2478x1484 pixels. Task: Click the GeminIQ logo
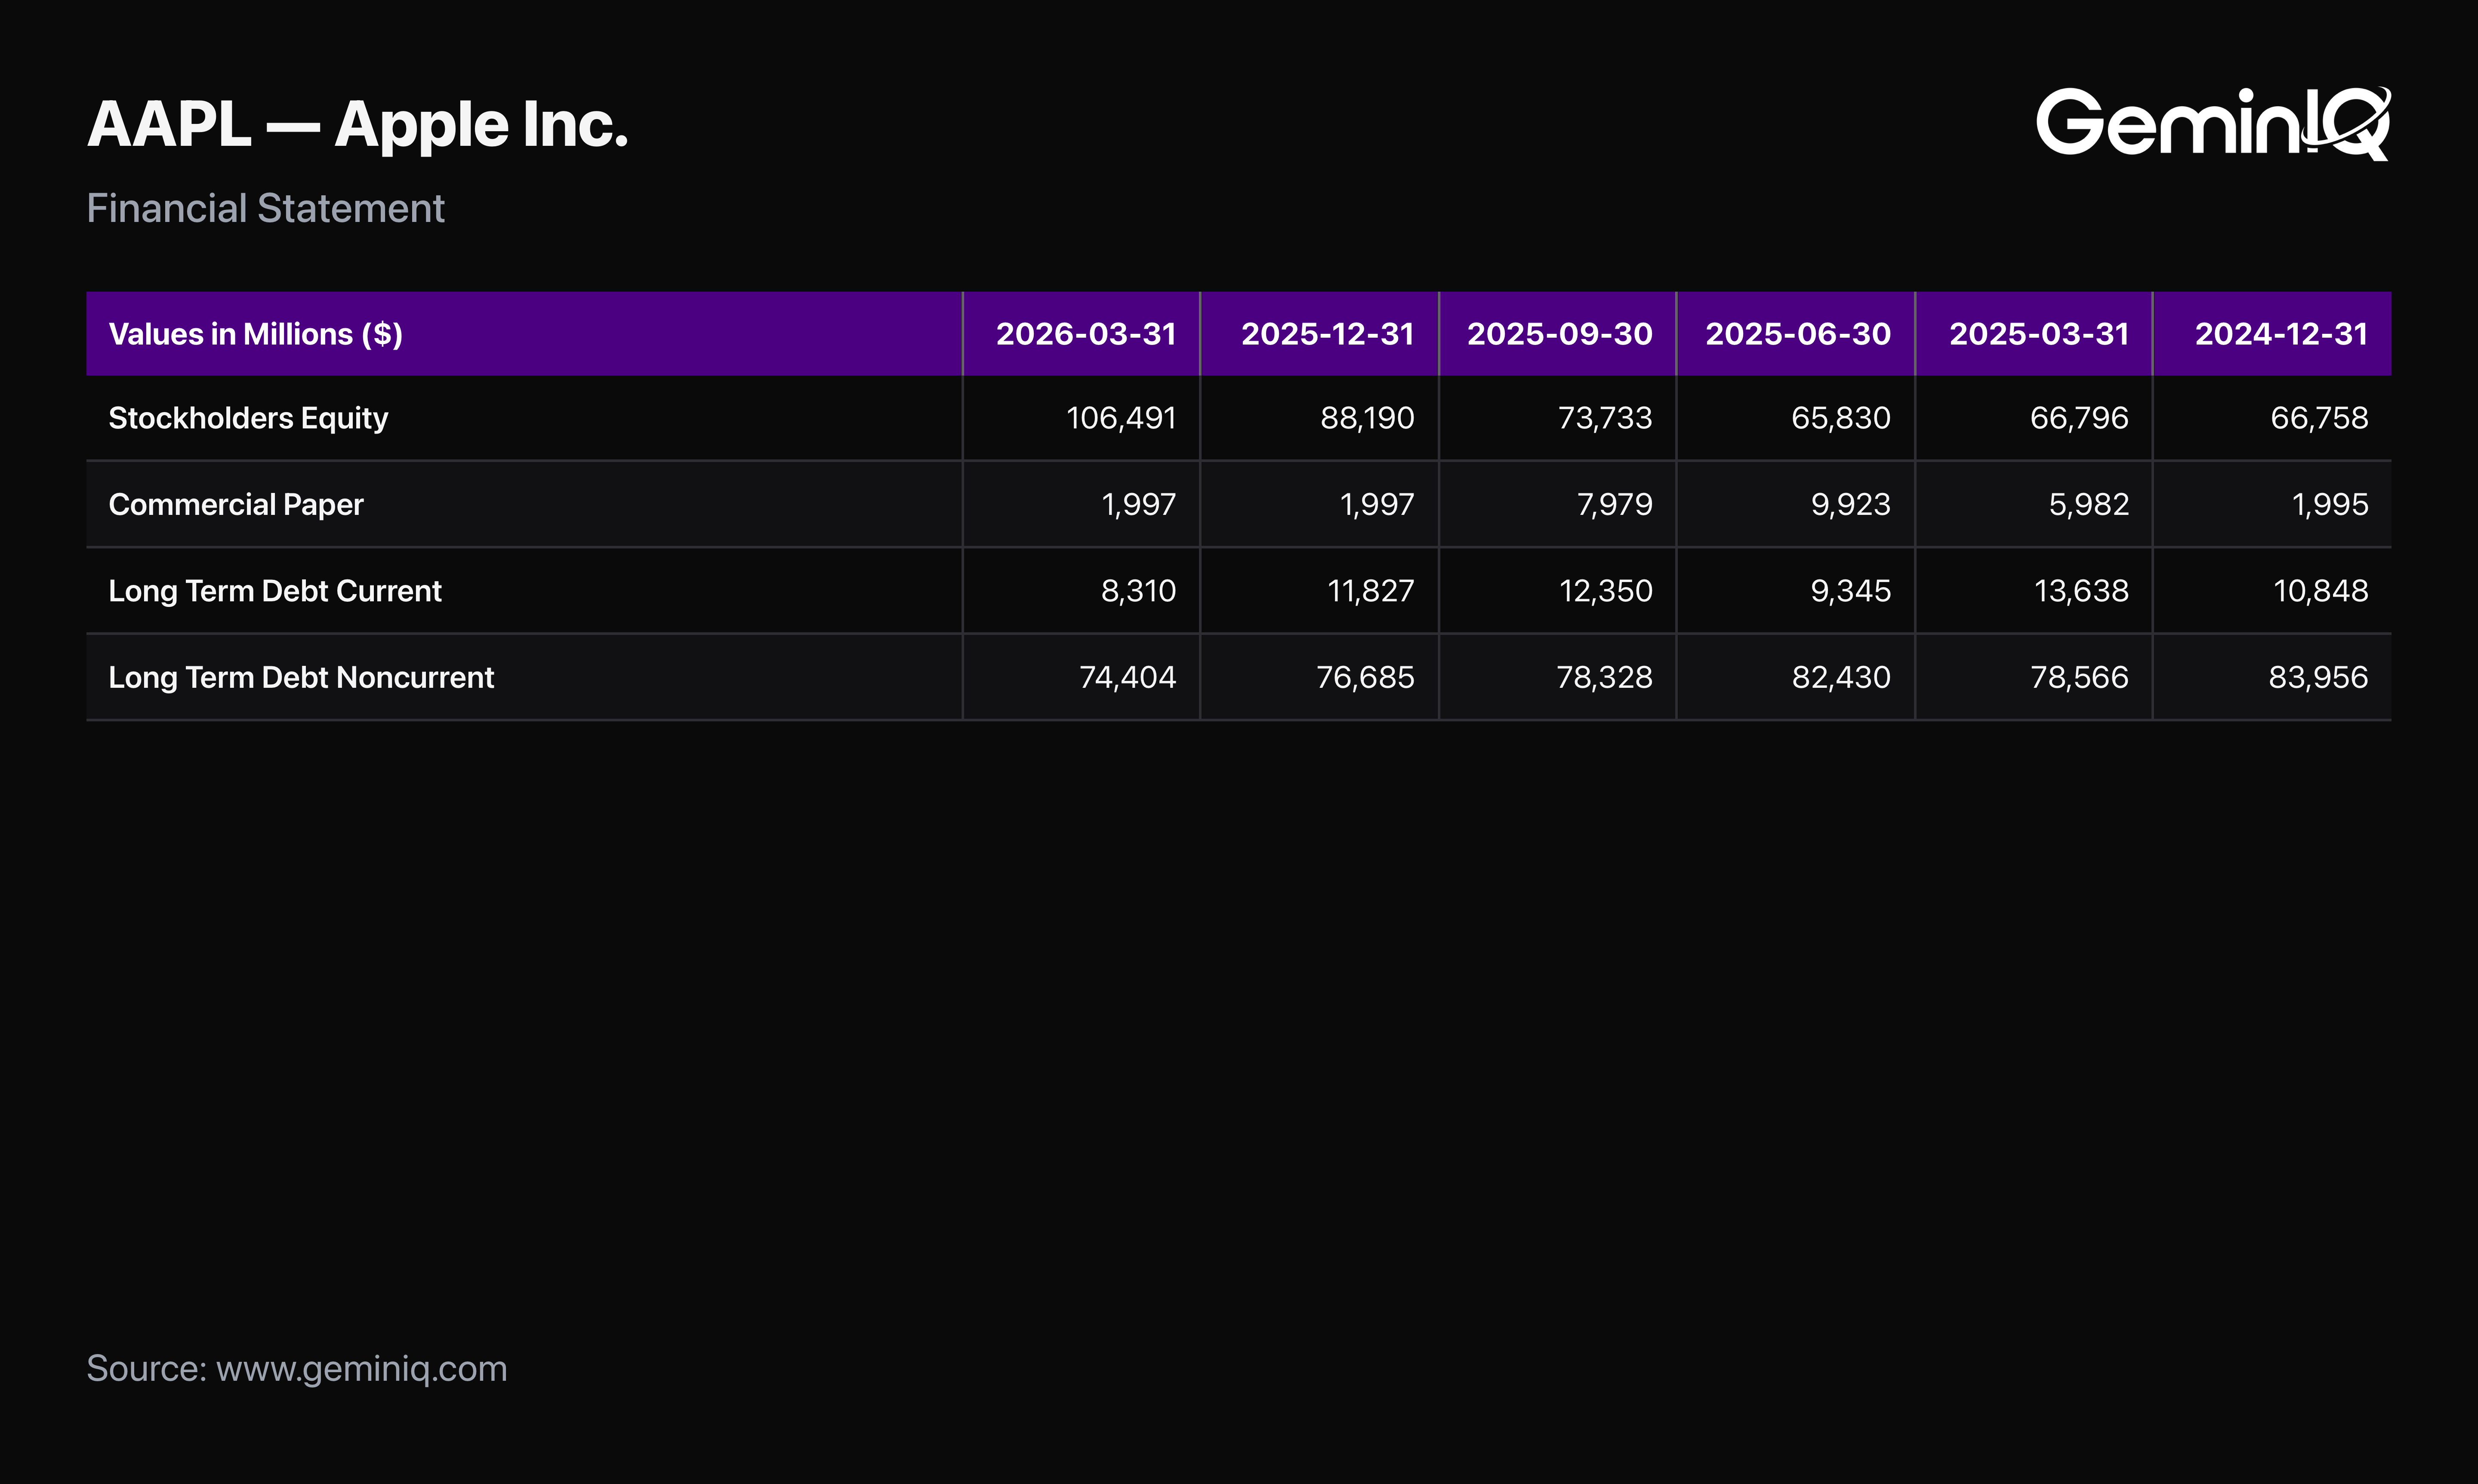(x=2213, y=123)
